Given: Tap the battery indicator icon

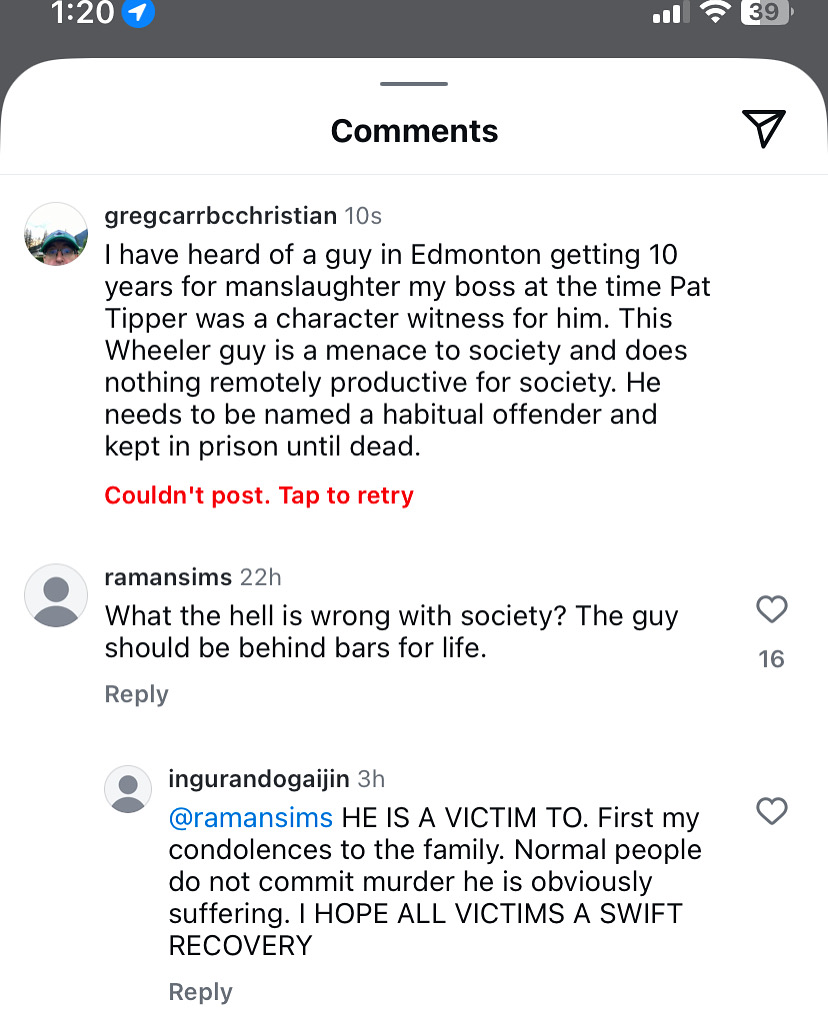Looking at the screenshot, I should click(767, 13).
